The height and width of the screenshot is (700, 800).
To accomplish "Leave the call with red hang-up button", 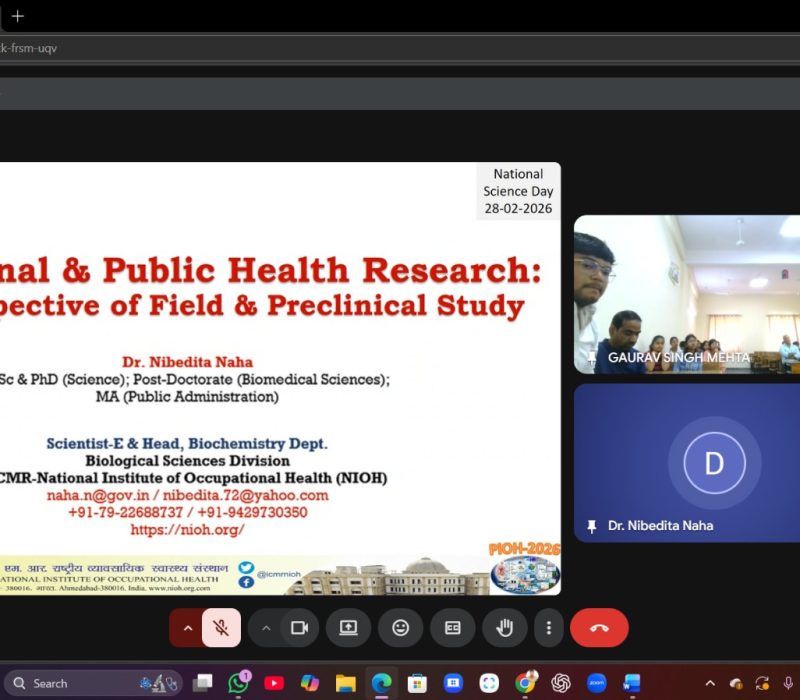I will (599, 628).
